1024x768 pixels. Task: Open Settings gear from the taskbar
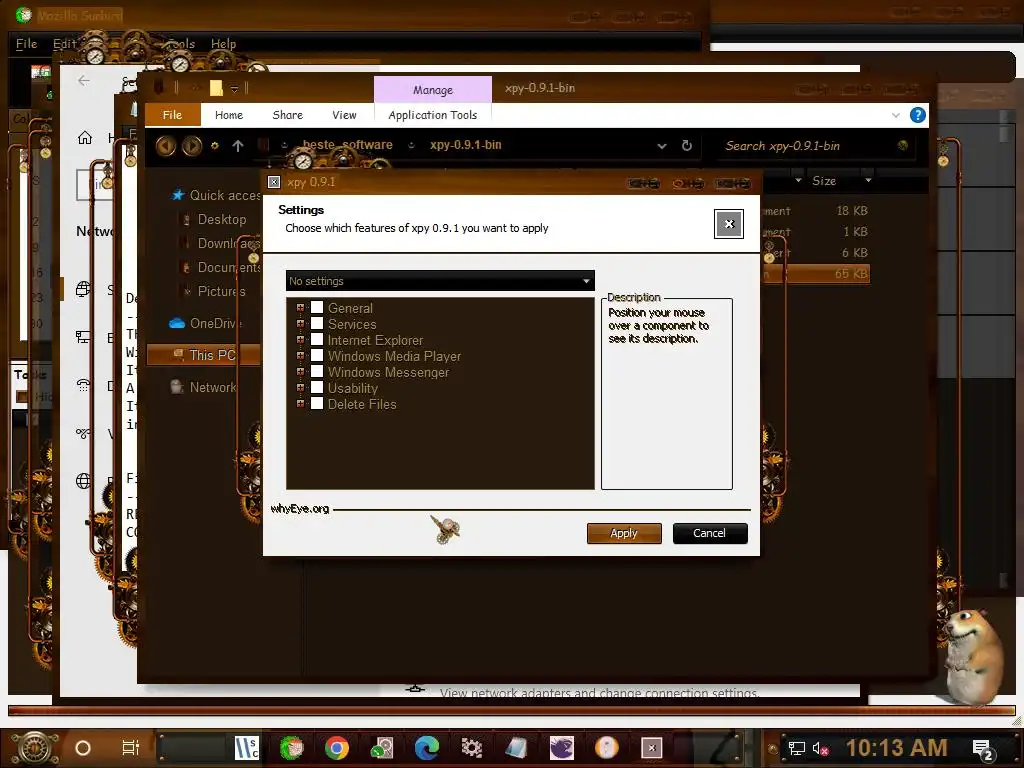pyautogui.click(x=472, y=748)
